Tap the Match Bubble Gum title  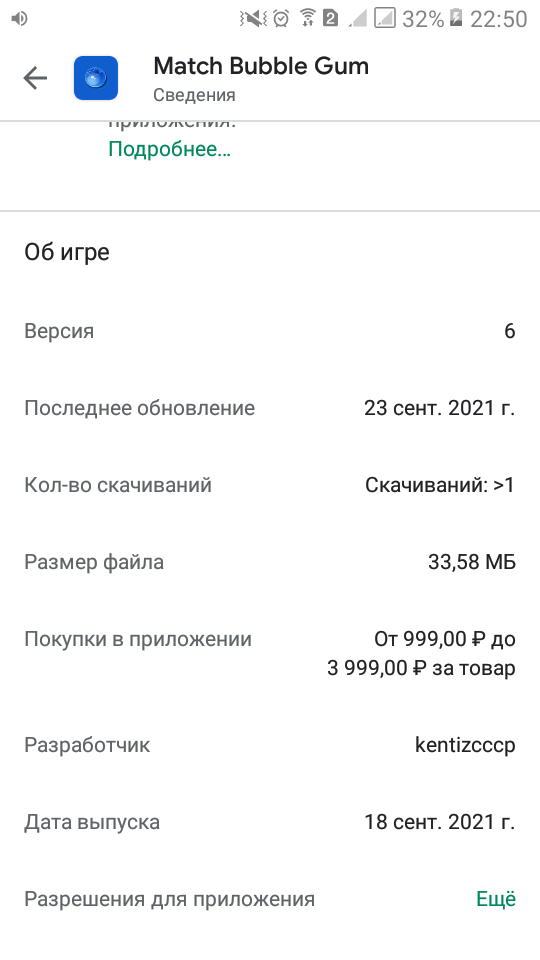pyautogui.click(x=261, y=66)
